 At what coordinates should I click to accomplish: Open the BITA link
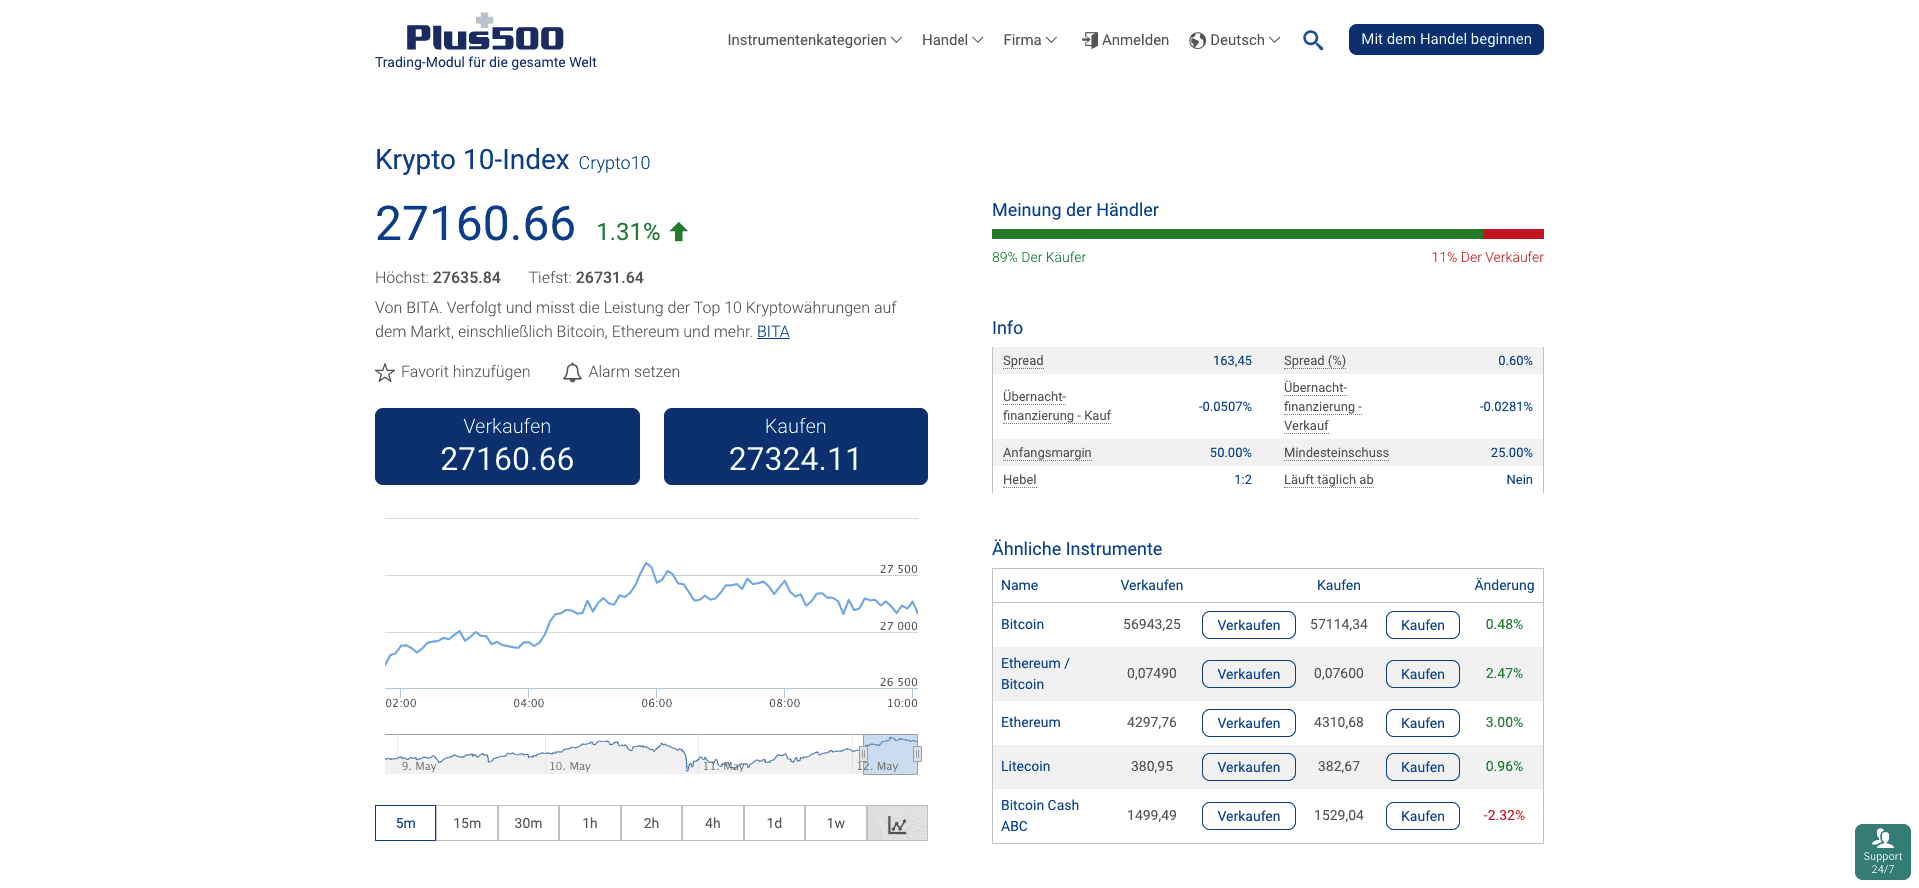tap(773, 332)
